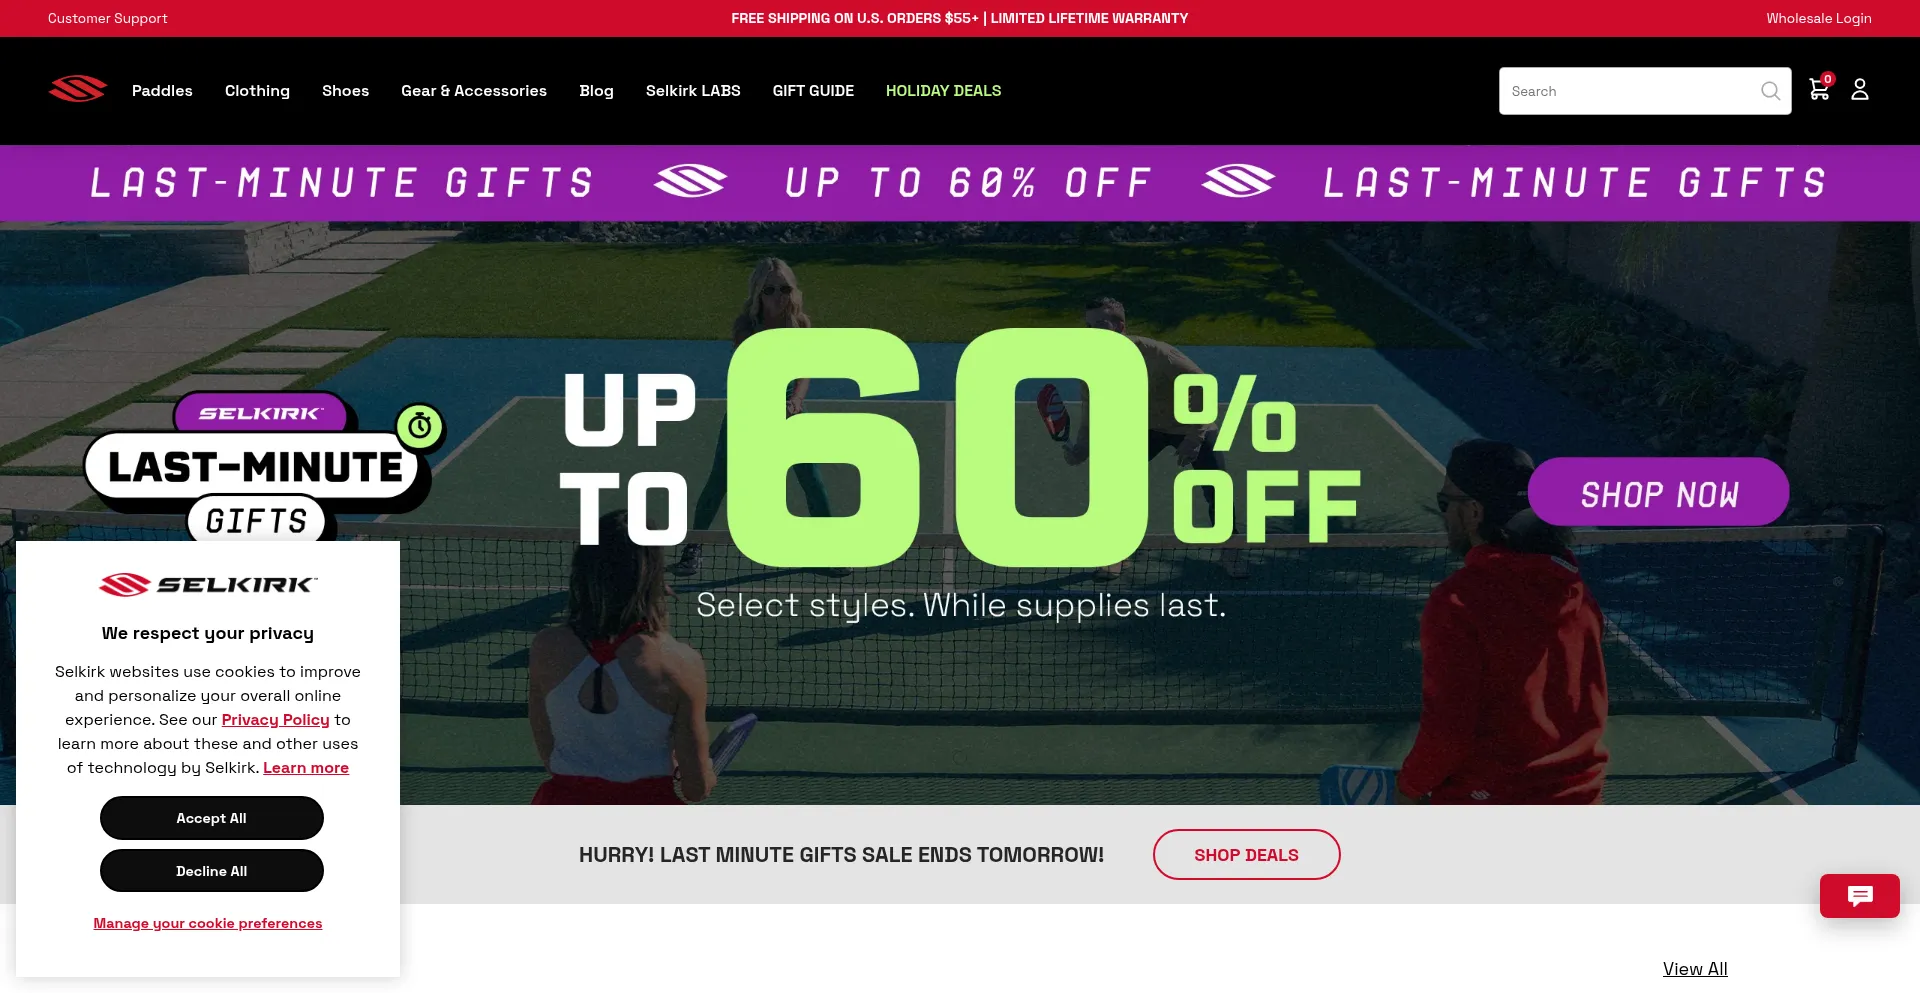Open the user account icon
The image size is (1920, 993).
tap(1860, 90)
